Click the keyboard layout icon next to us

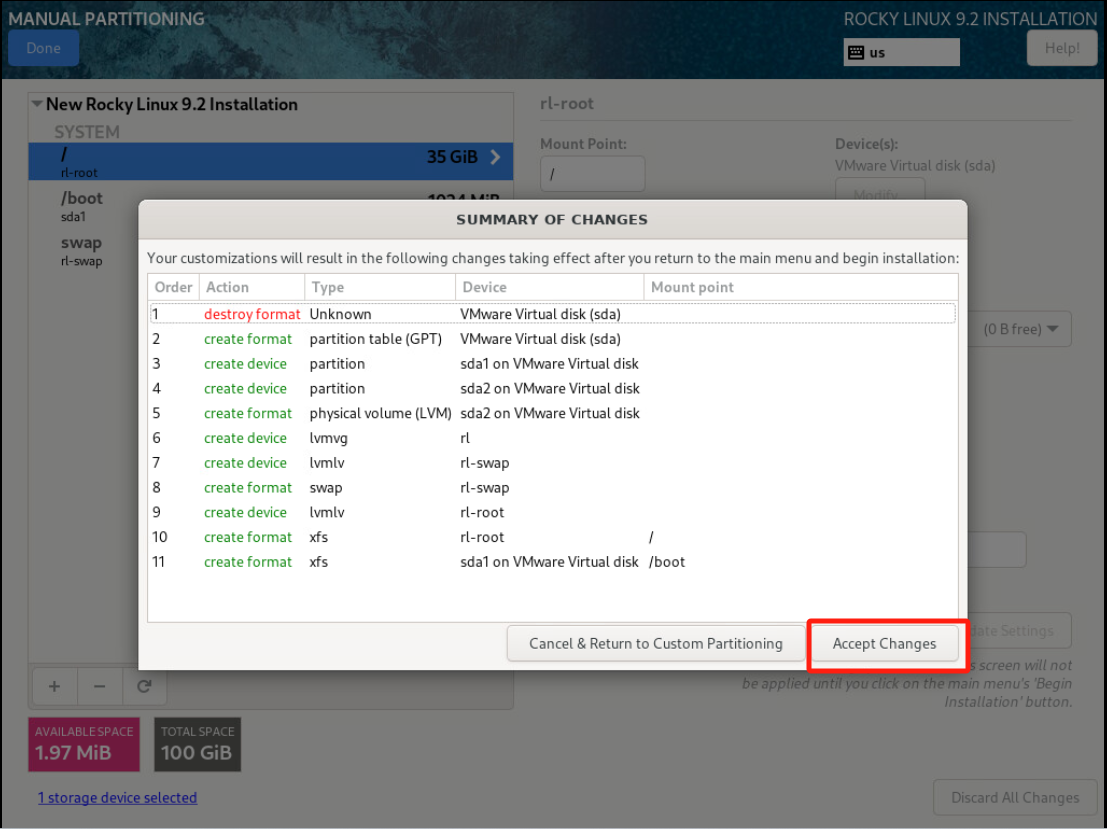click(856, 52)
